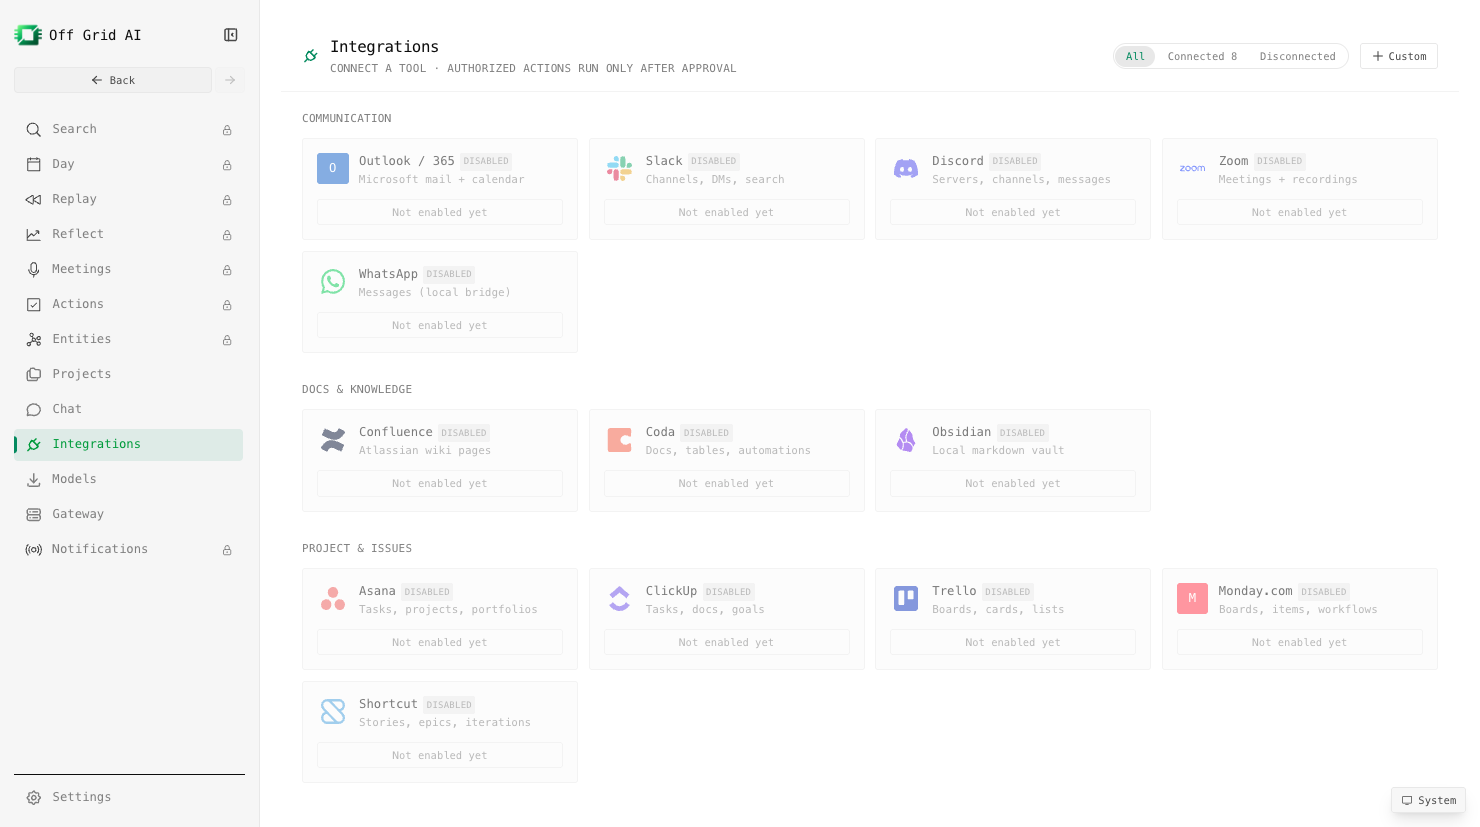The image size is (1480, 827).
Task: Click the + Custom button
Action: (1399, 56)
